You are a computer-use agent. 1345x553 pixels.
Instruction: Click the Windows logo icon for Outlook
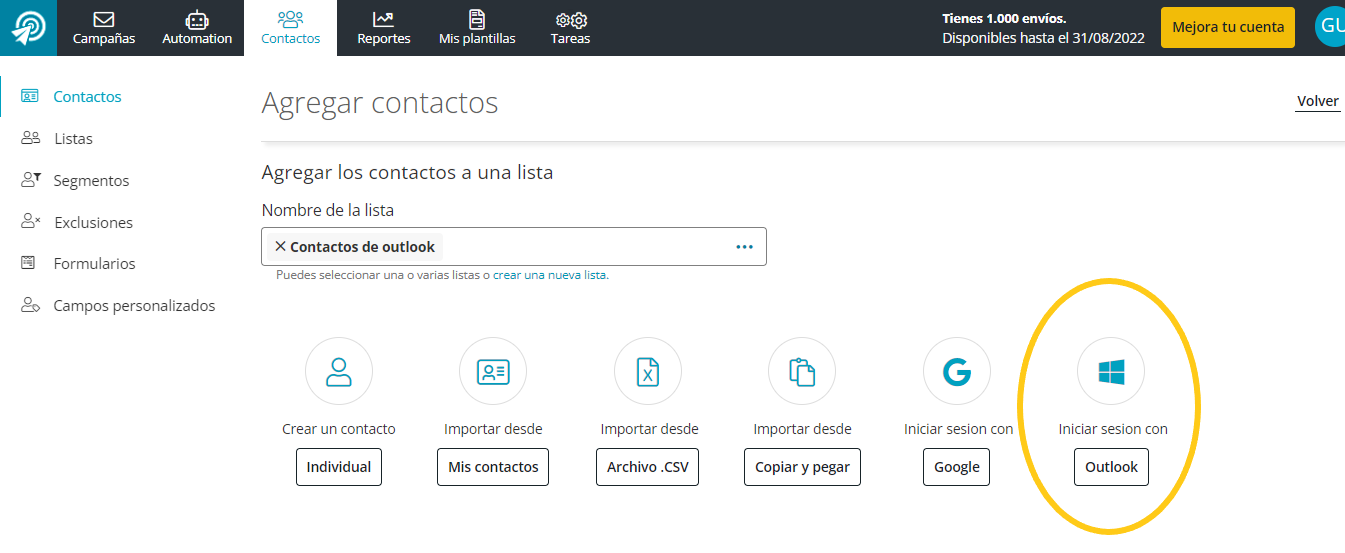(x=1111, y=372)
